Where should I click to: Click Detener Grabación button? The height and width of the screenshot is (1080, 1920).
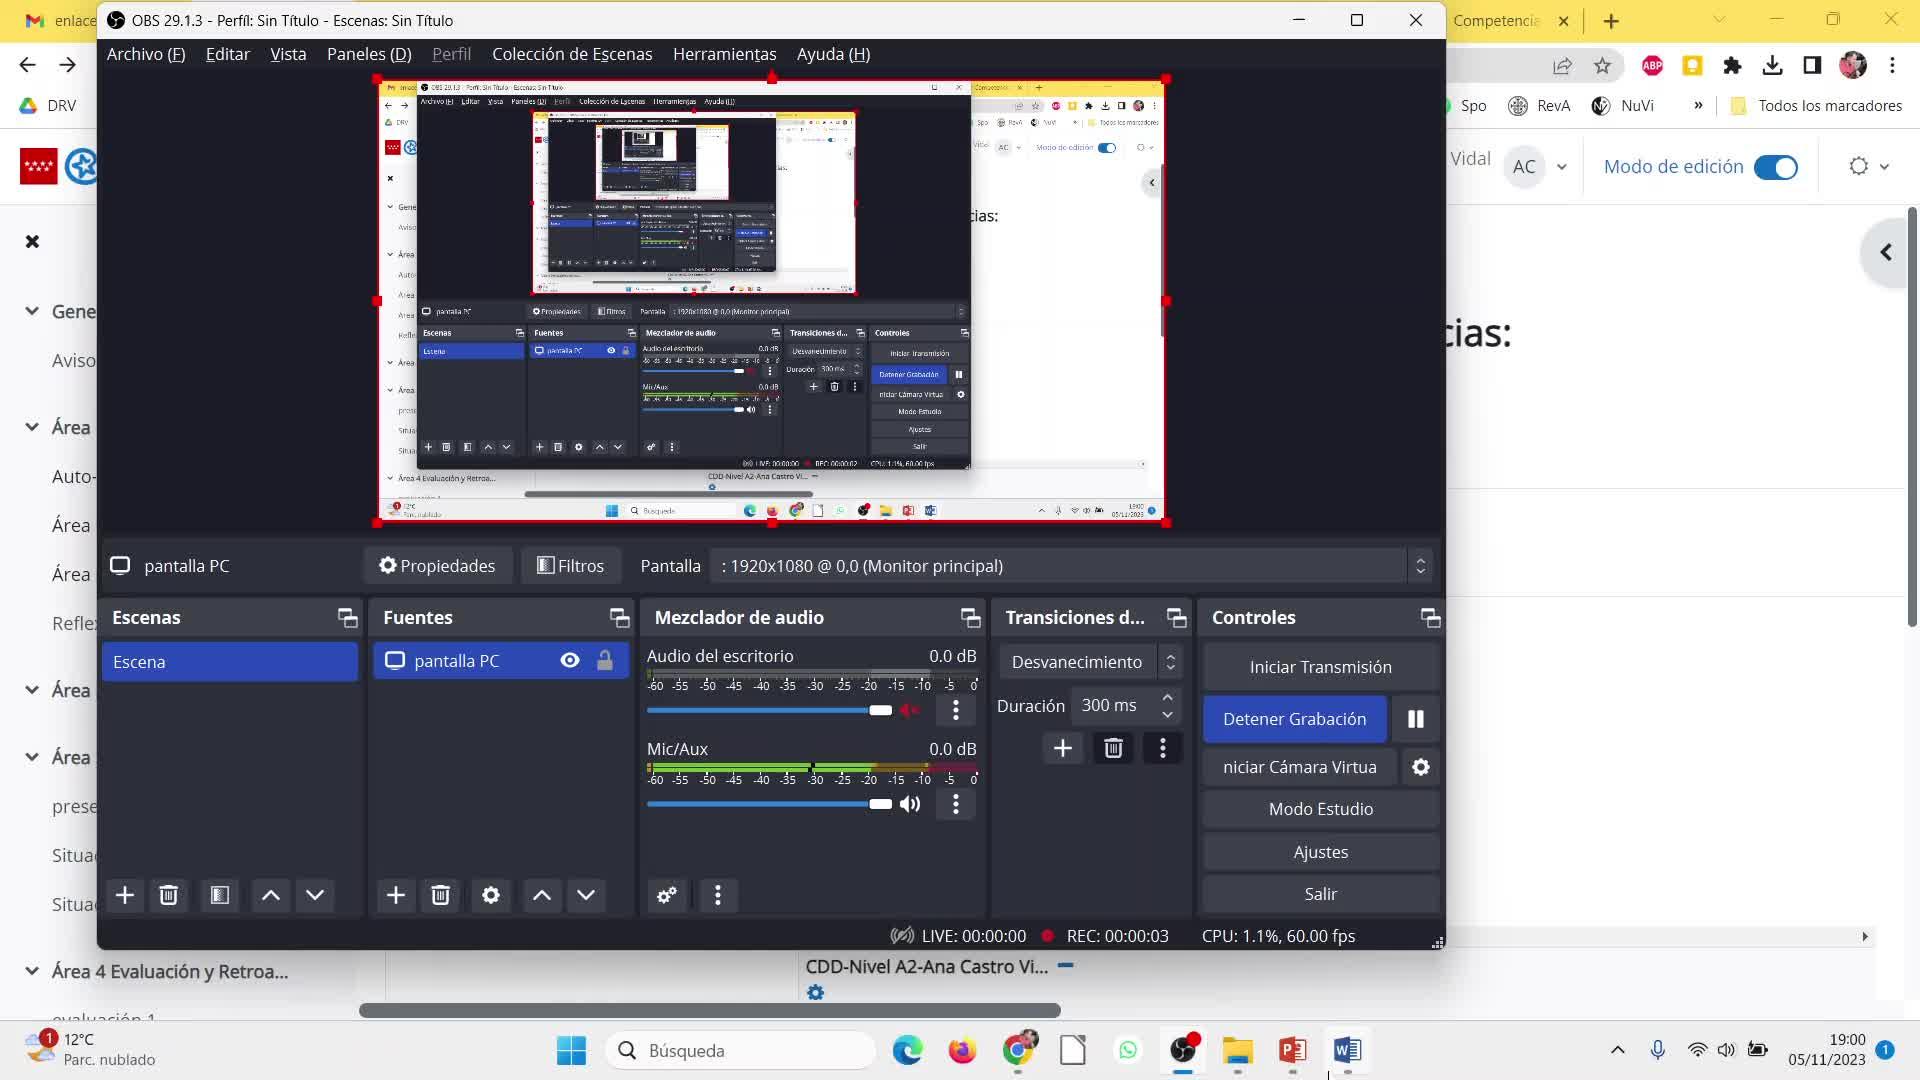pyautogui.click(x=1294, y=719)
